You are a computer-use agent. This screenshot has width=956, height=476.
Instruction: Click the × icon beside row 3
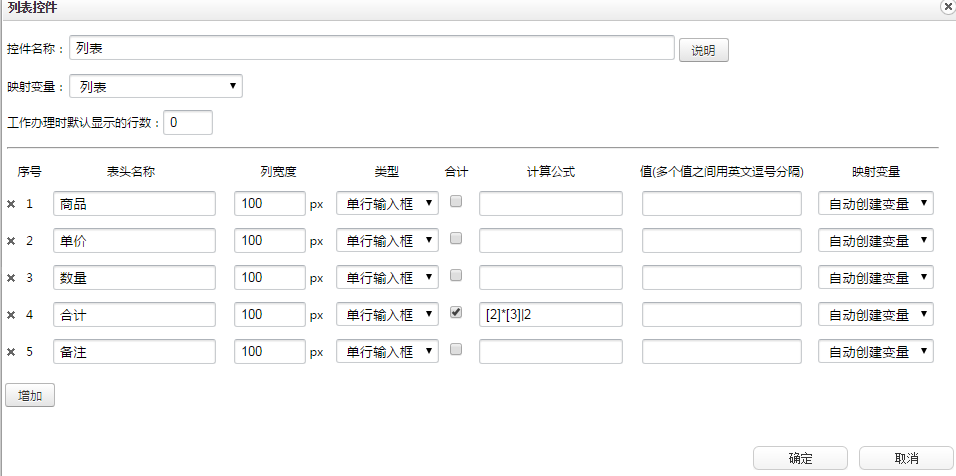pos(12,278)
